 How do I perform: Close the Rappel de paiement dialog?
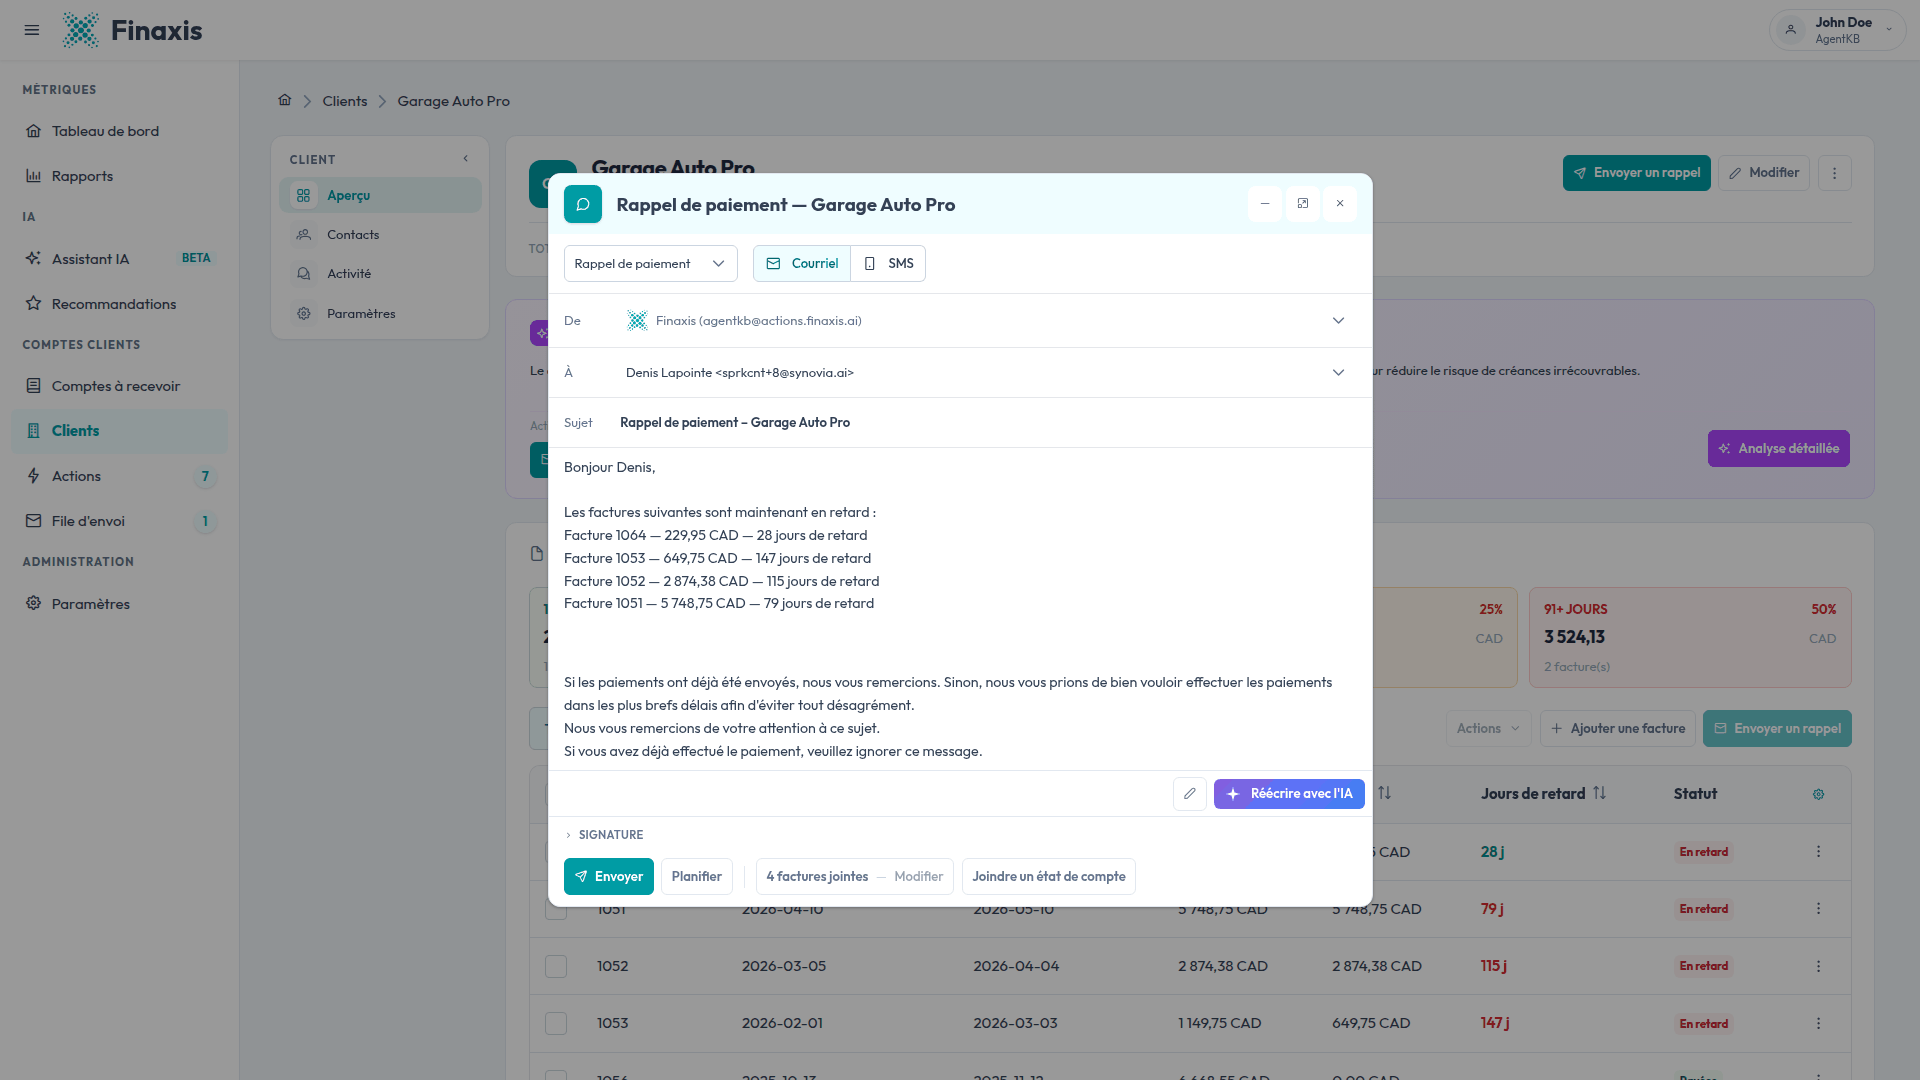(x=1340, y=204)
